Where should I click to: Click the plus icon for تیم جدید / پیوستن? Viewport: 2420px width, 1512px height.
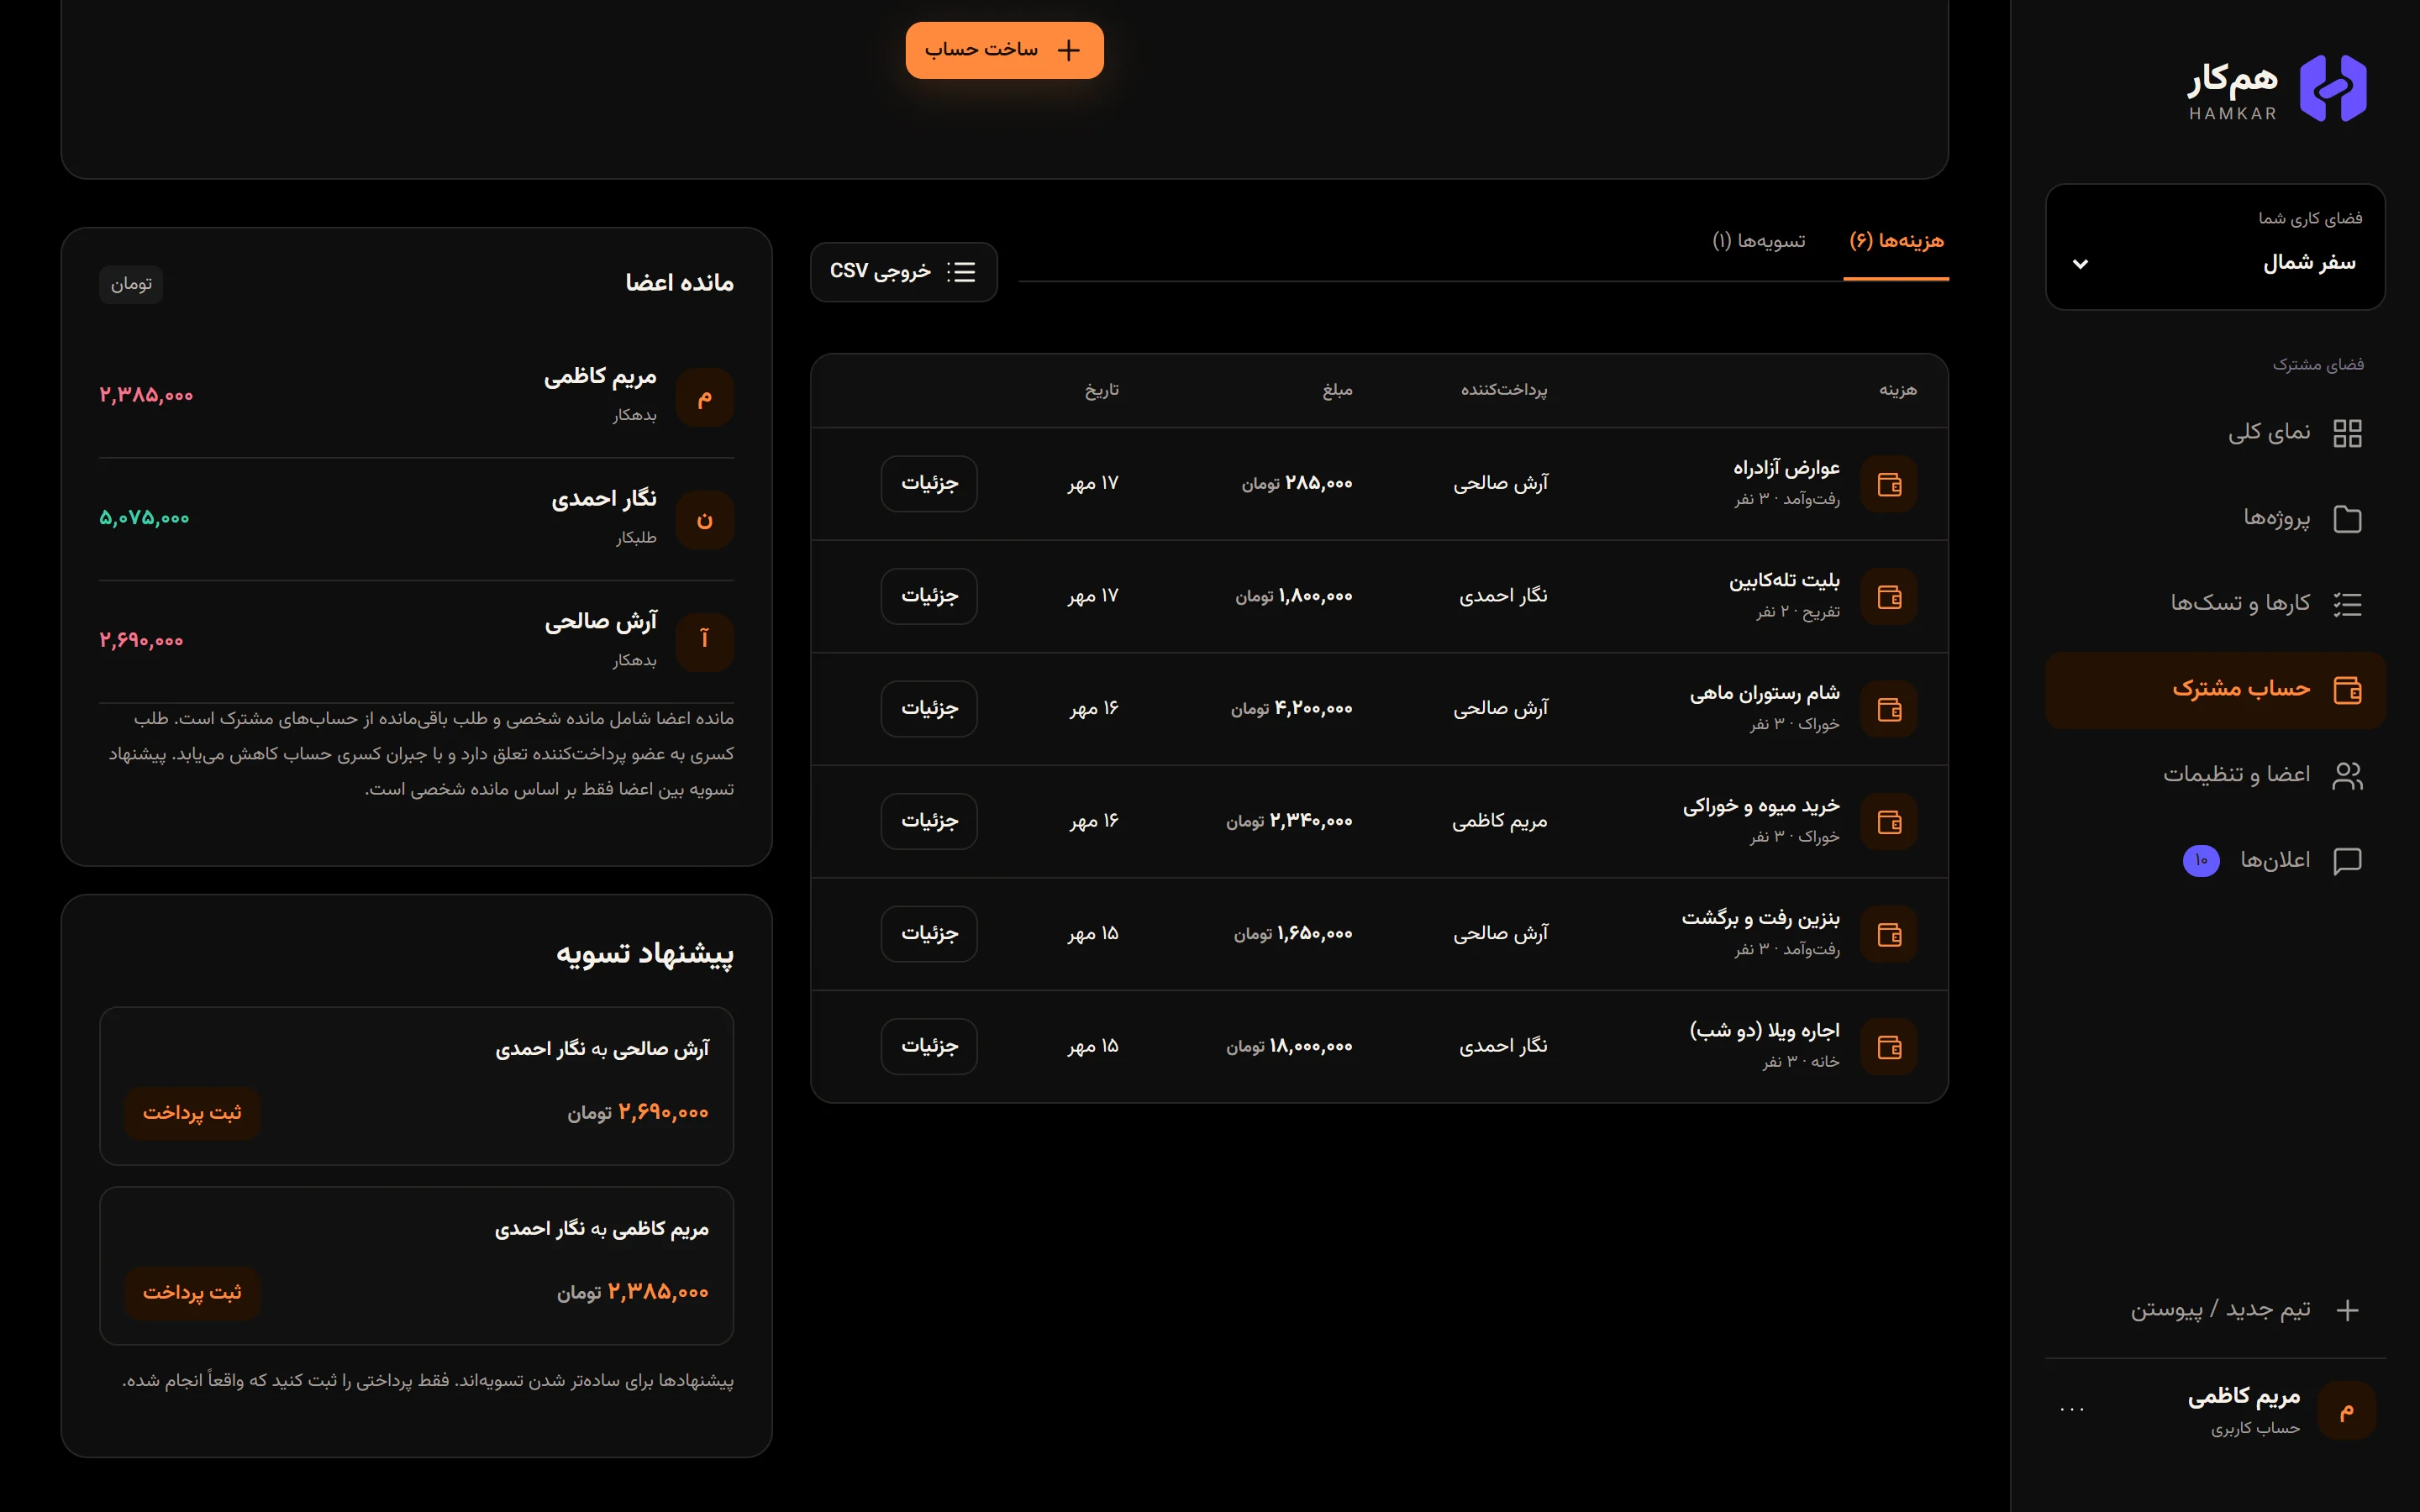point(2347,1310)
